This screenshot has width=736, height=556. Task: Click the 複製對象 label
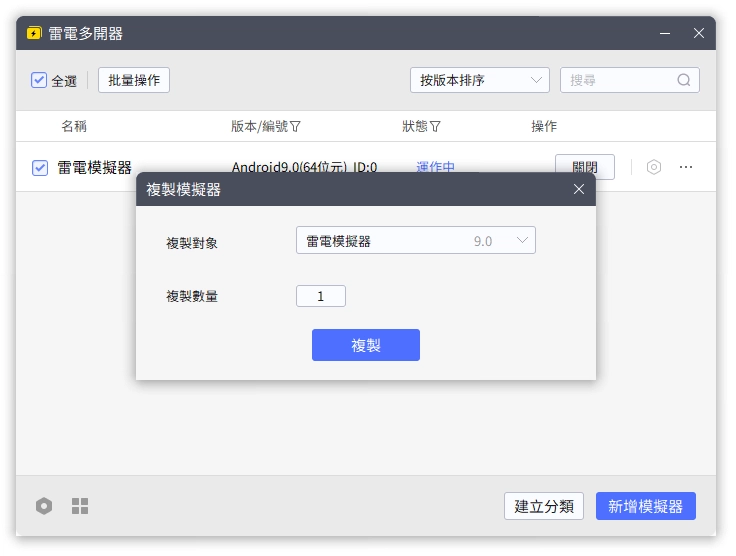192,243
